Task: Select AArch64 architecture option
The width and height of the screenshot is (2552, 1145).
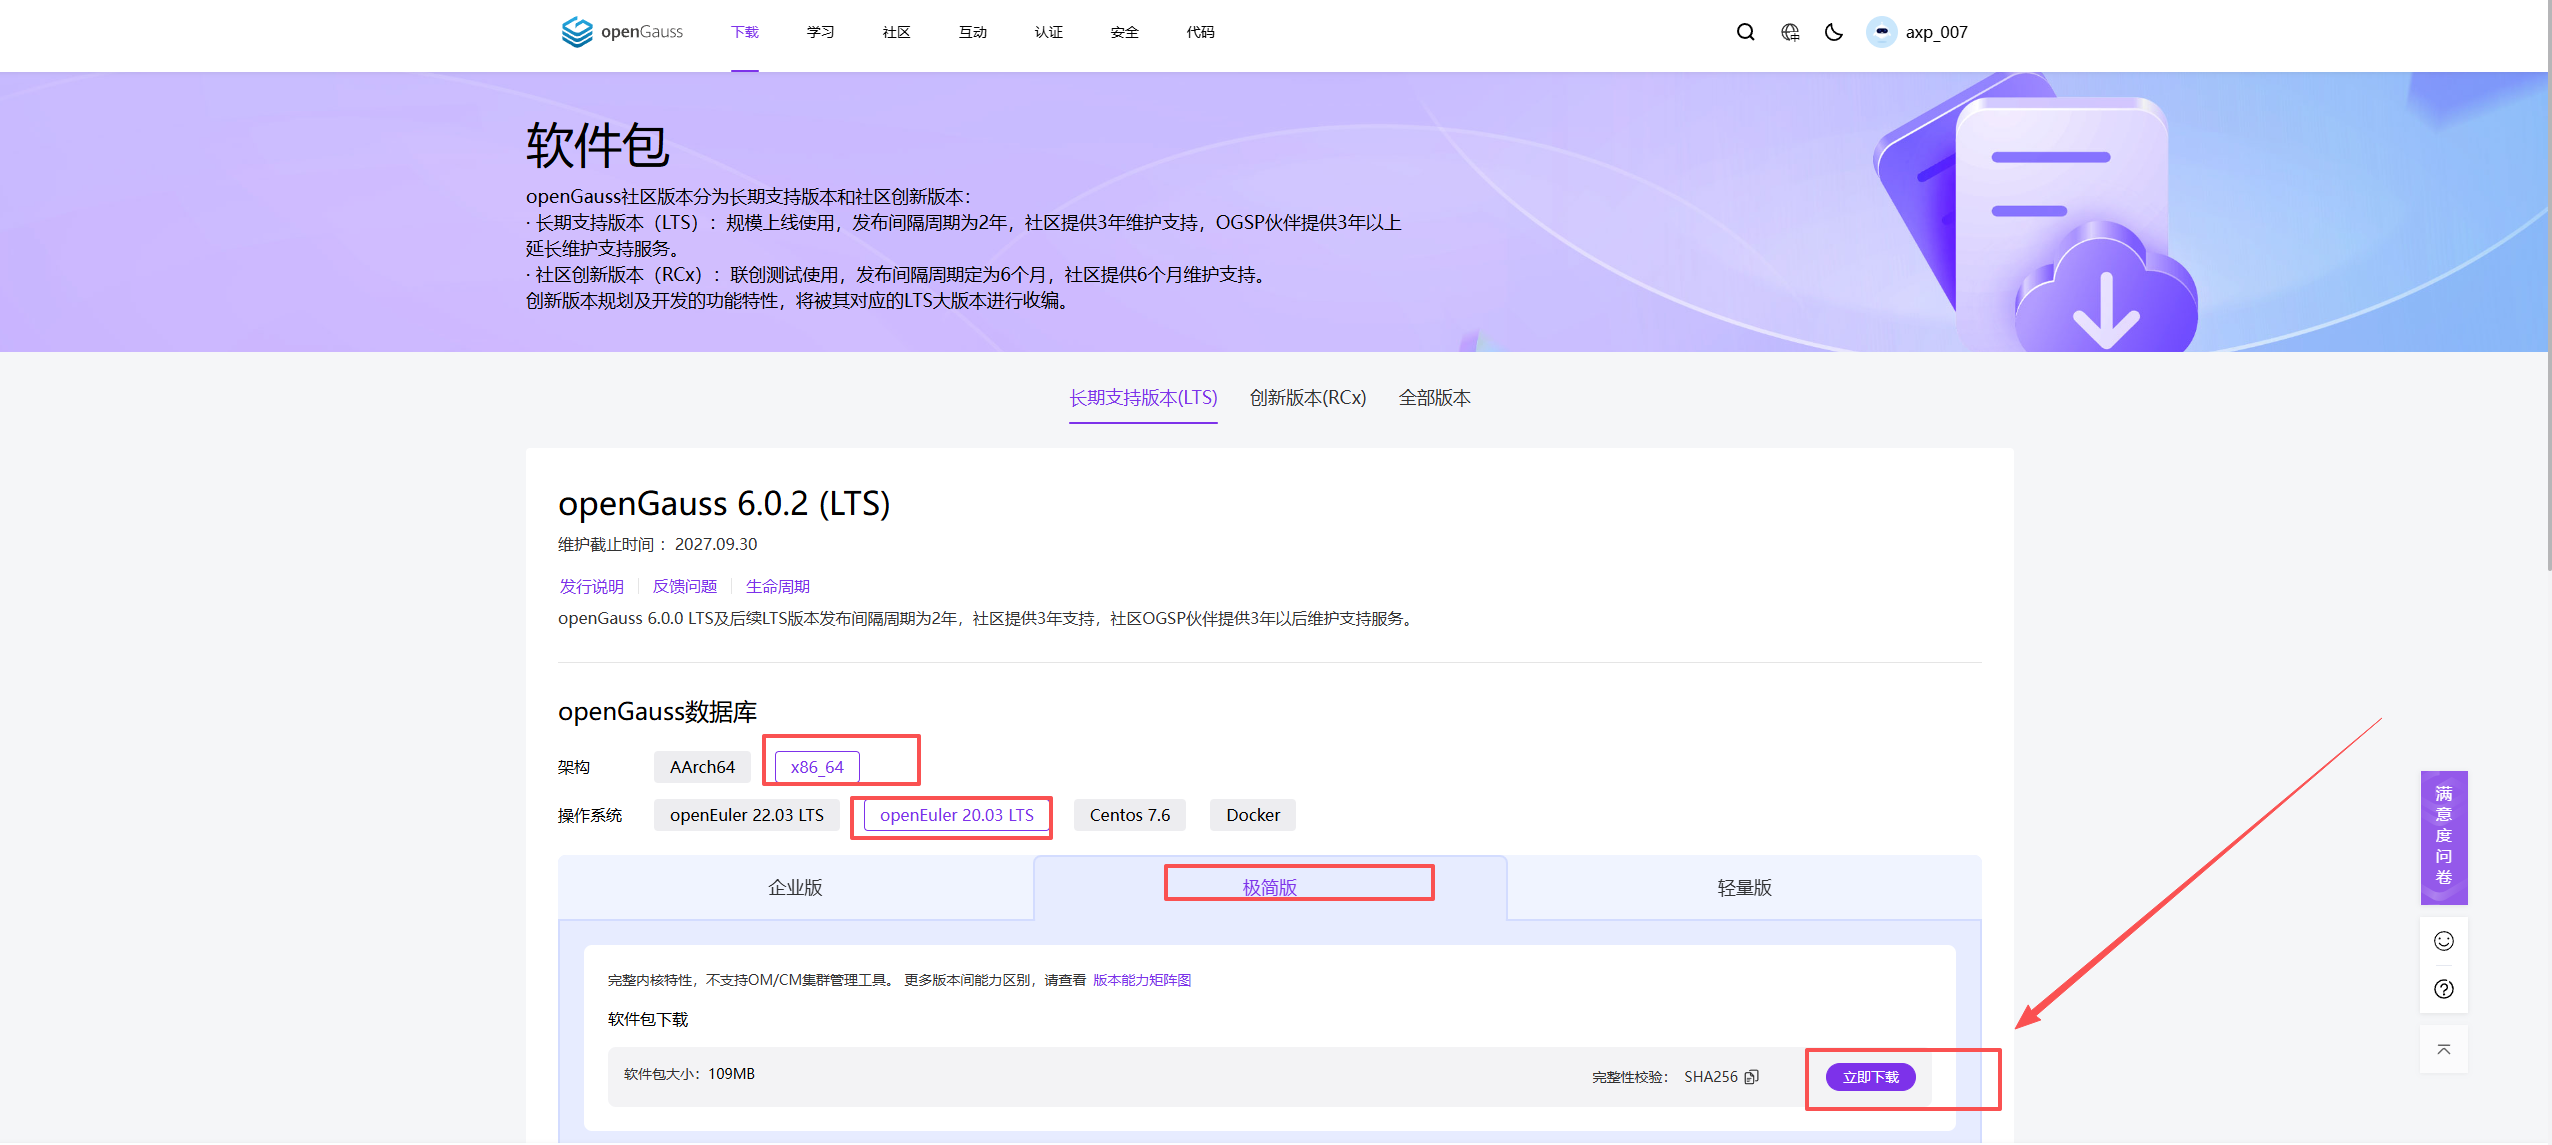Action: pos(702,767)
